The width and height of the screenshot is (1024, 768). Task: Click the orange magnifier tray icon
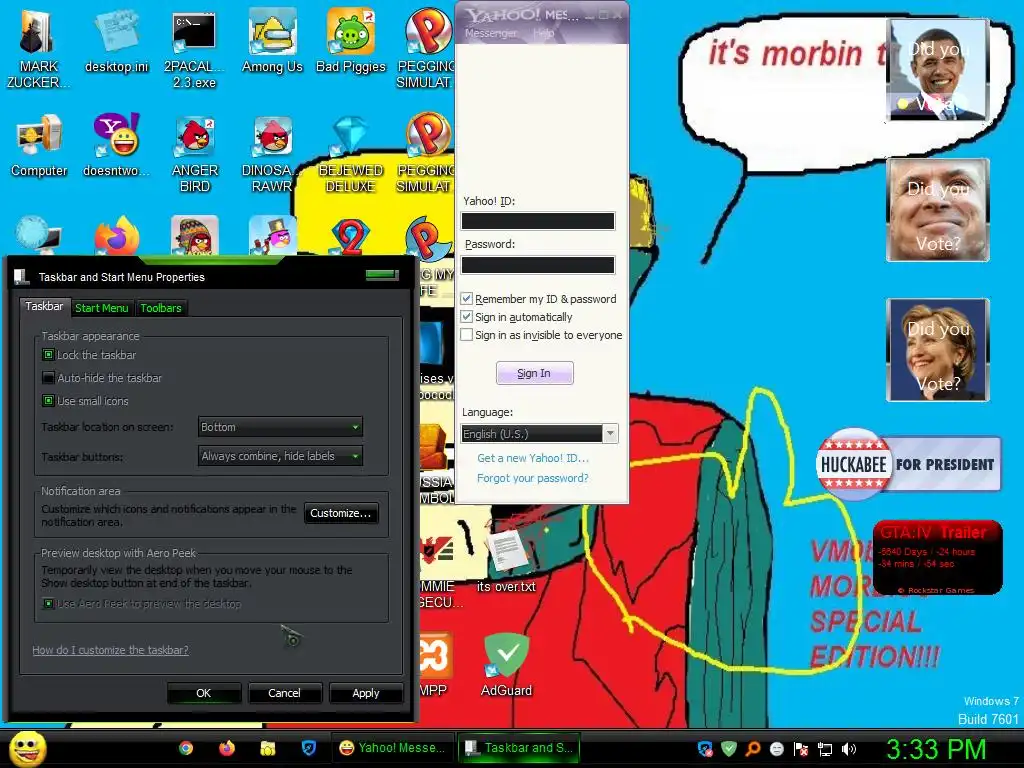click(x=752, y=749)
